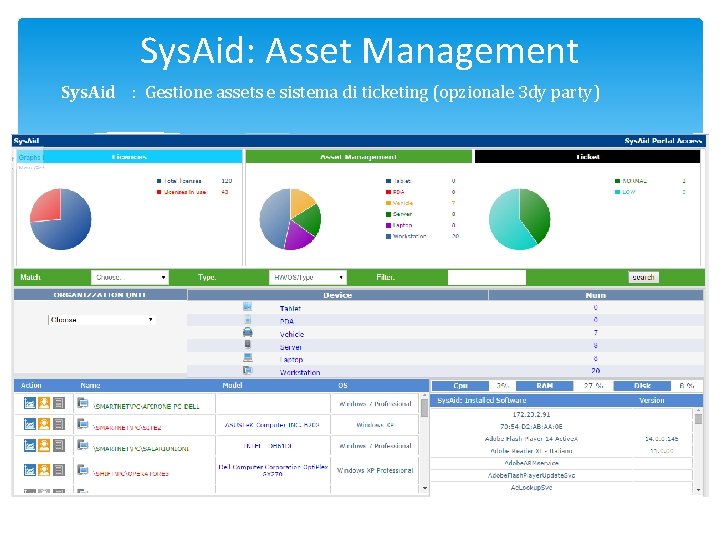
Task: Select the AcLookupSvc entry
Action: 531,488
